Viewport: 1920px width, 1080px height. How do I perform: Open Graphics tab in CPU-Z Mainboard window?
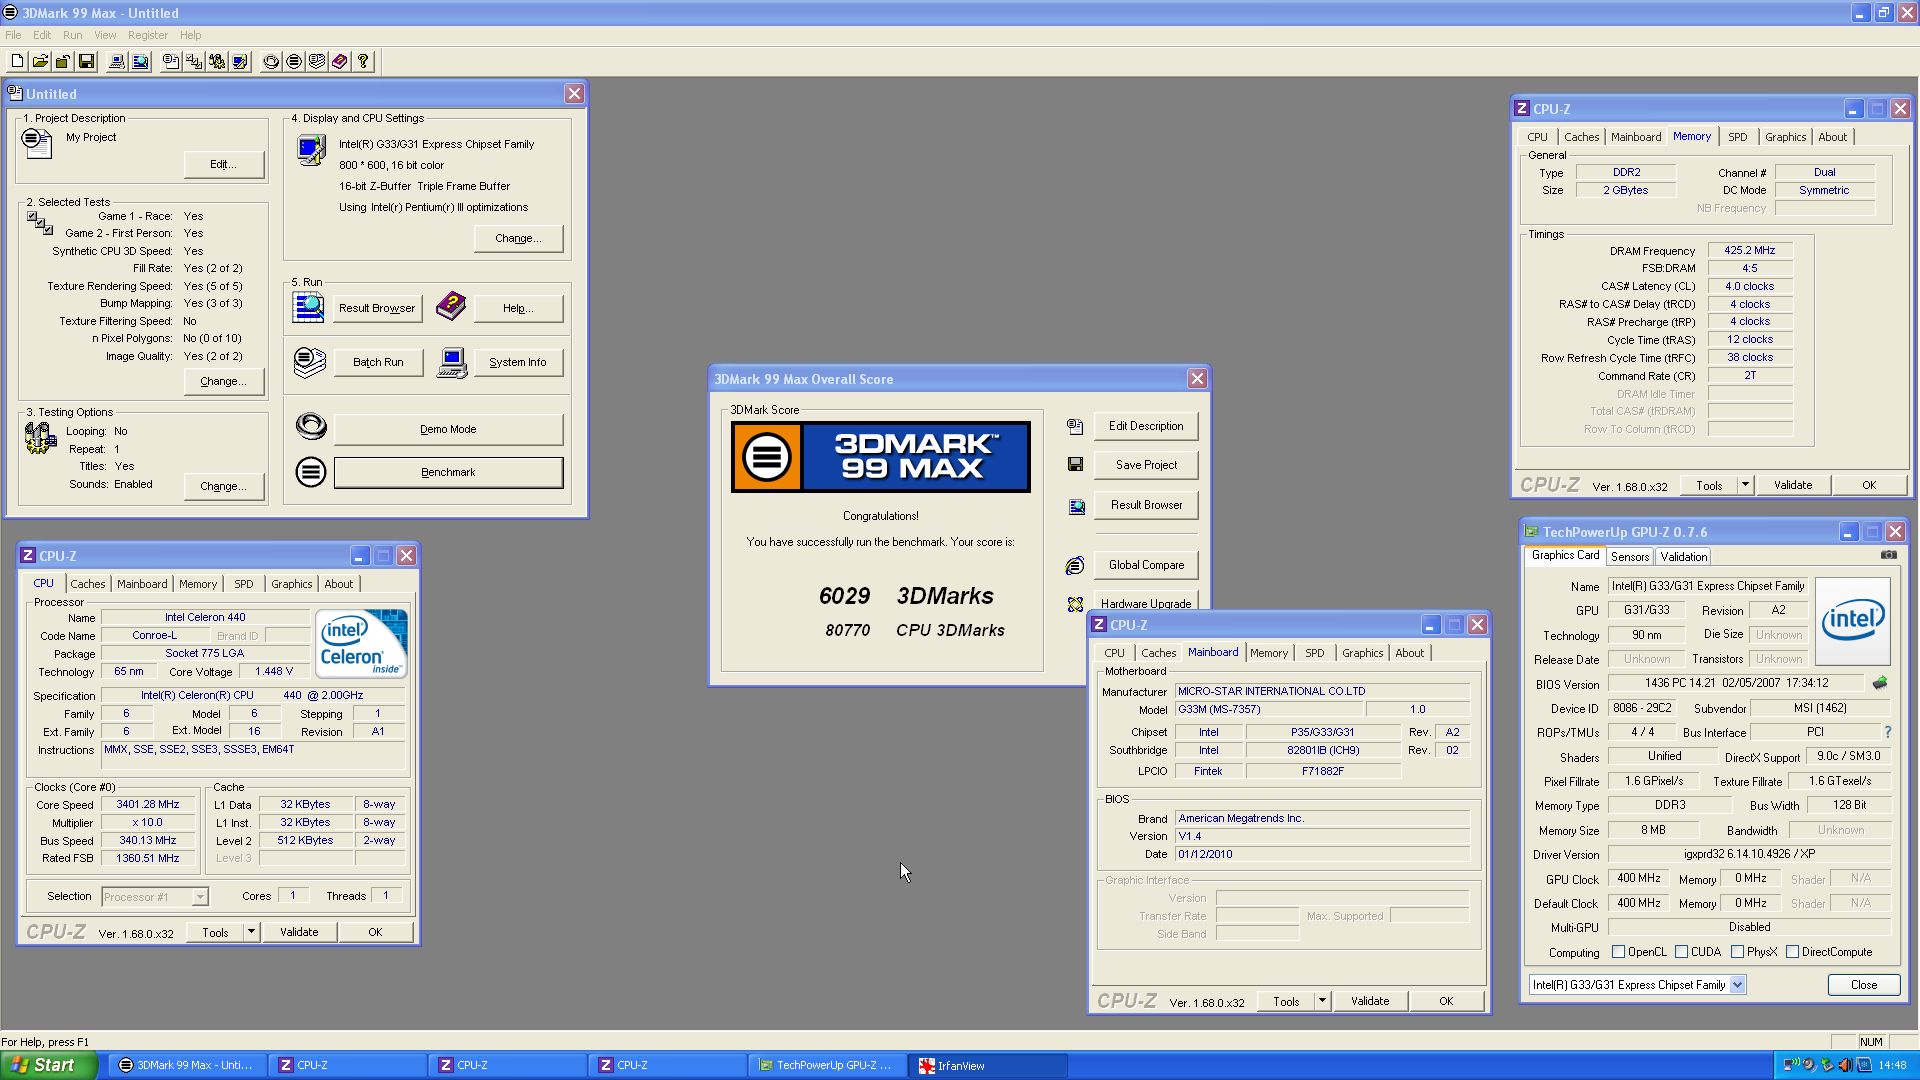click(1362, 653)
